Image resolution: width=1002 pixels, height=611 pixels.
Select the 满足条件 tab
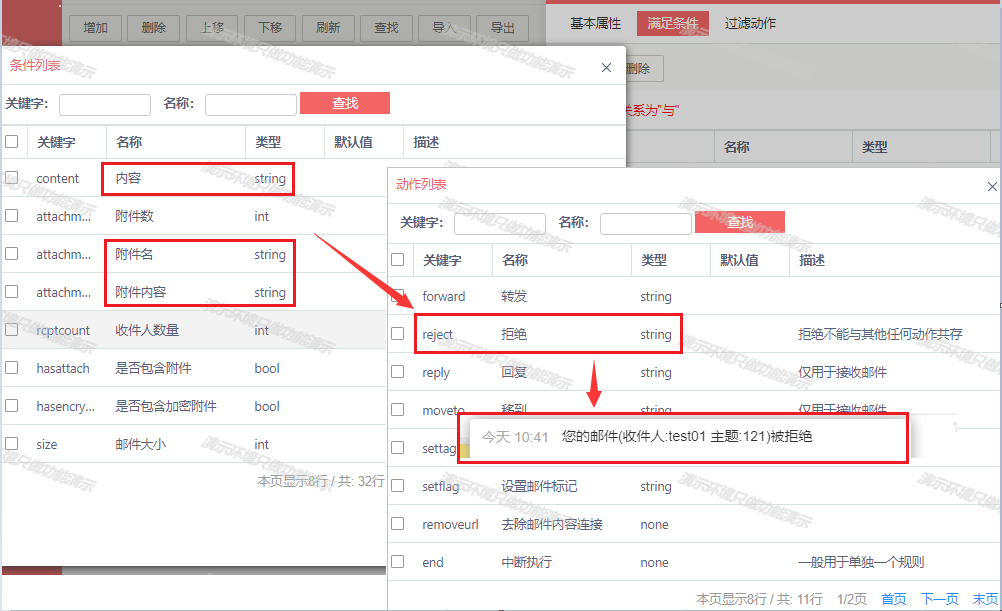(672, 23)
